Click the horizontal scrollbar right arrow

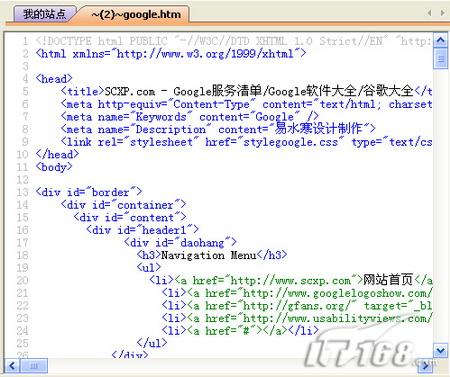point(425,366)
